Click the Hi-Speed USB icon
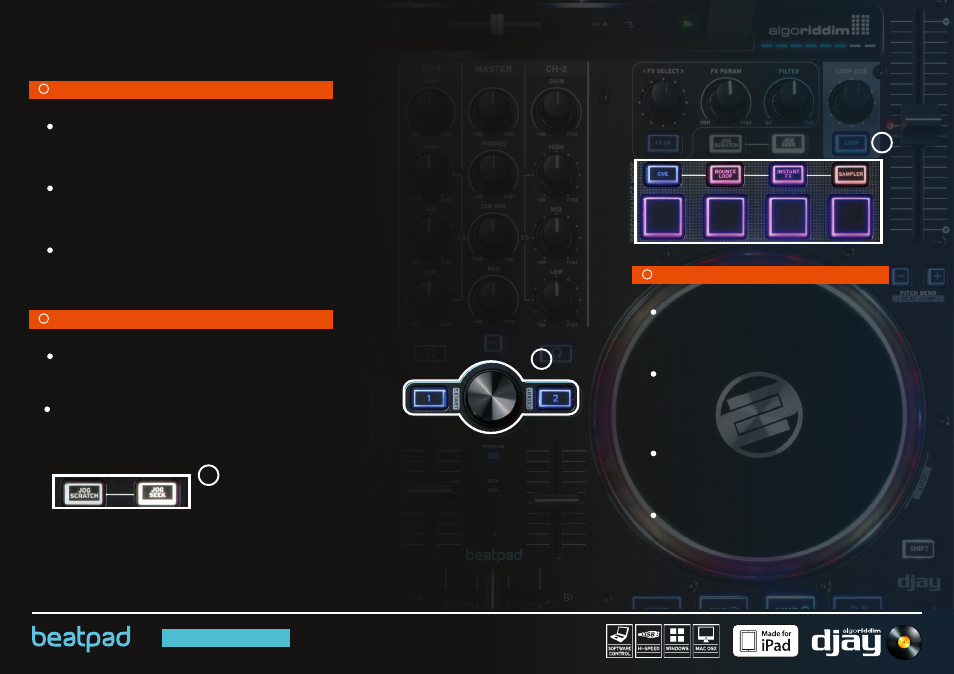Screen dimensions: 954x674 click(648, 641)
